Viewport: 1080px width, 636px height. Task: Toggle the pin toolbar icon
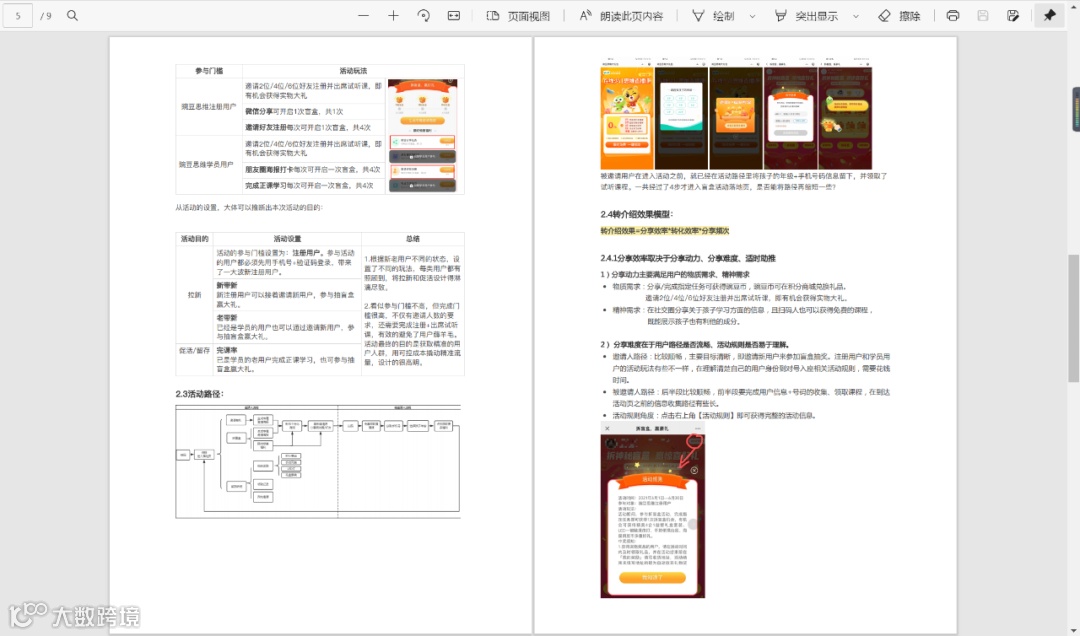1049,15
